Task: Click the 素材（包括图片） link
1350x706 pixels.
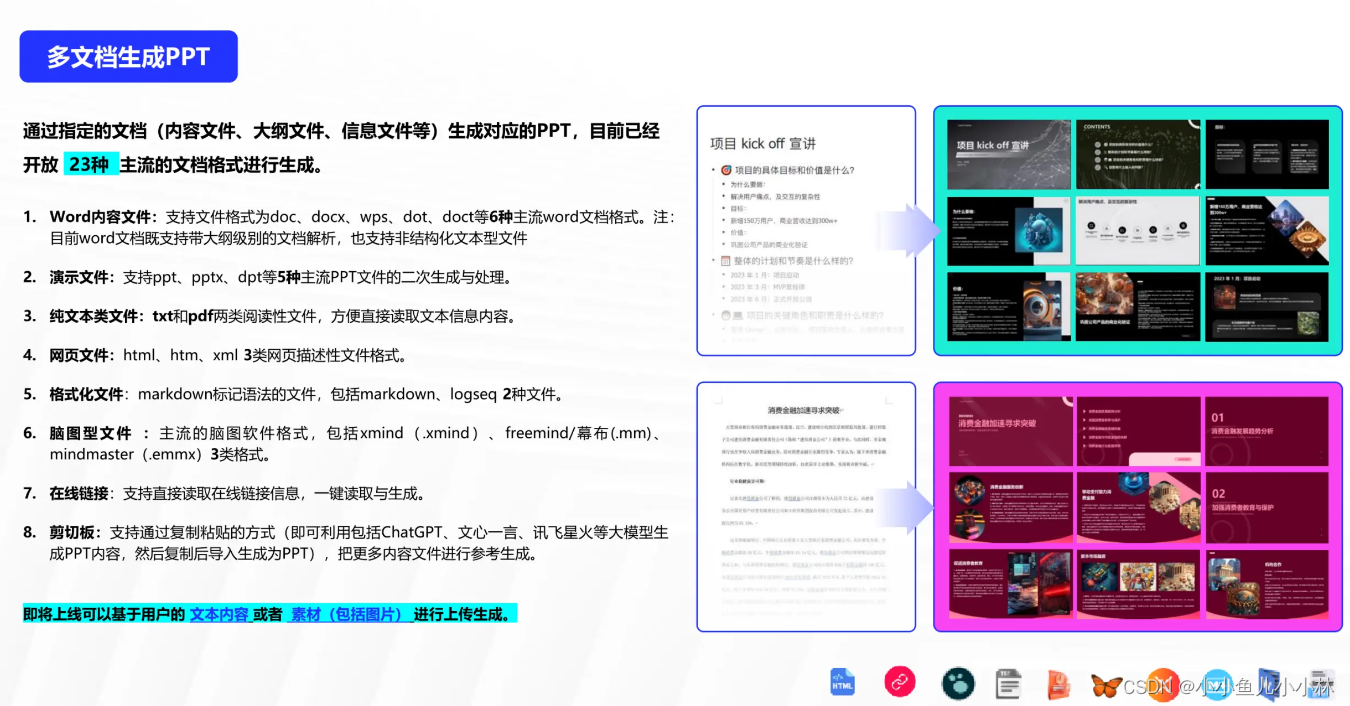Action: 346,614
